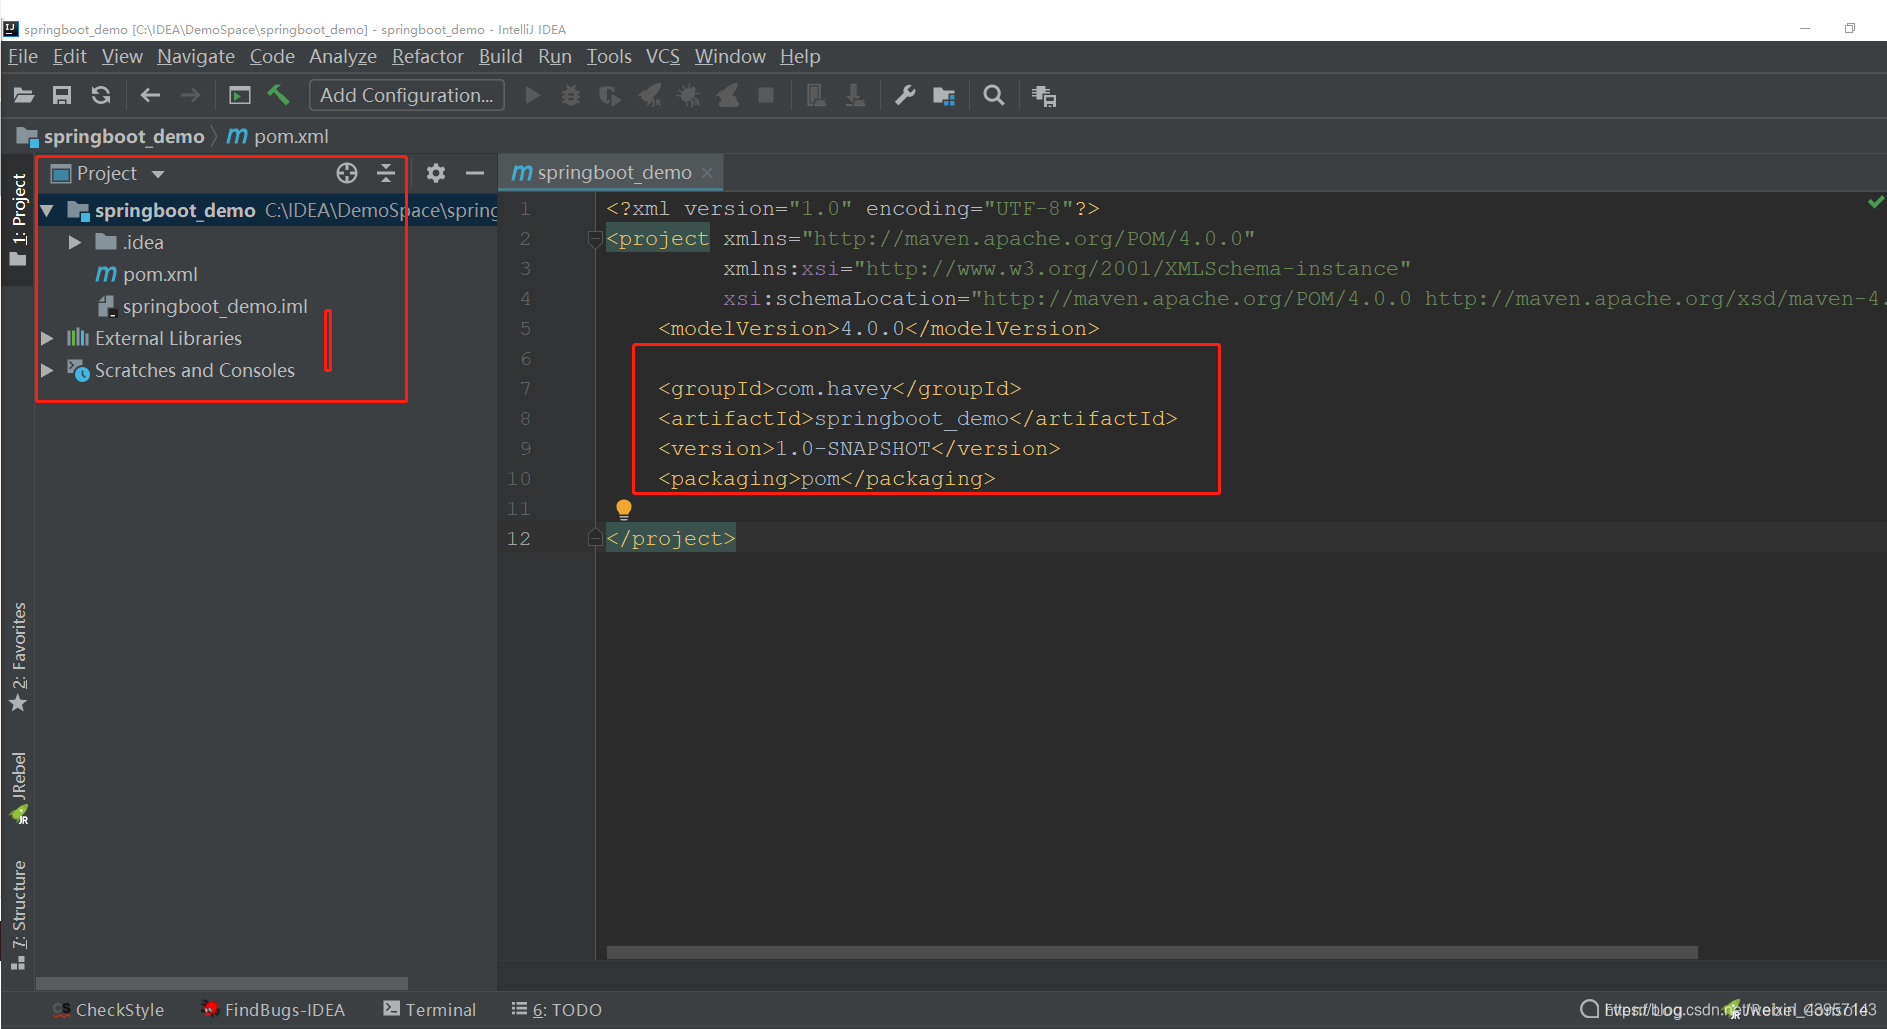Click the Save All disk icon
Image resolution: width=1887 pixels, height=1029 pixels.
pyautogui.click(x=62, y=96)
